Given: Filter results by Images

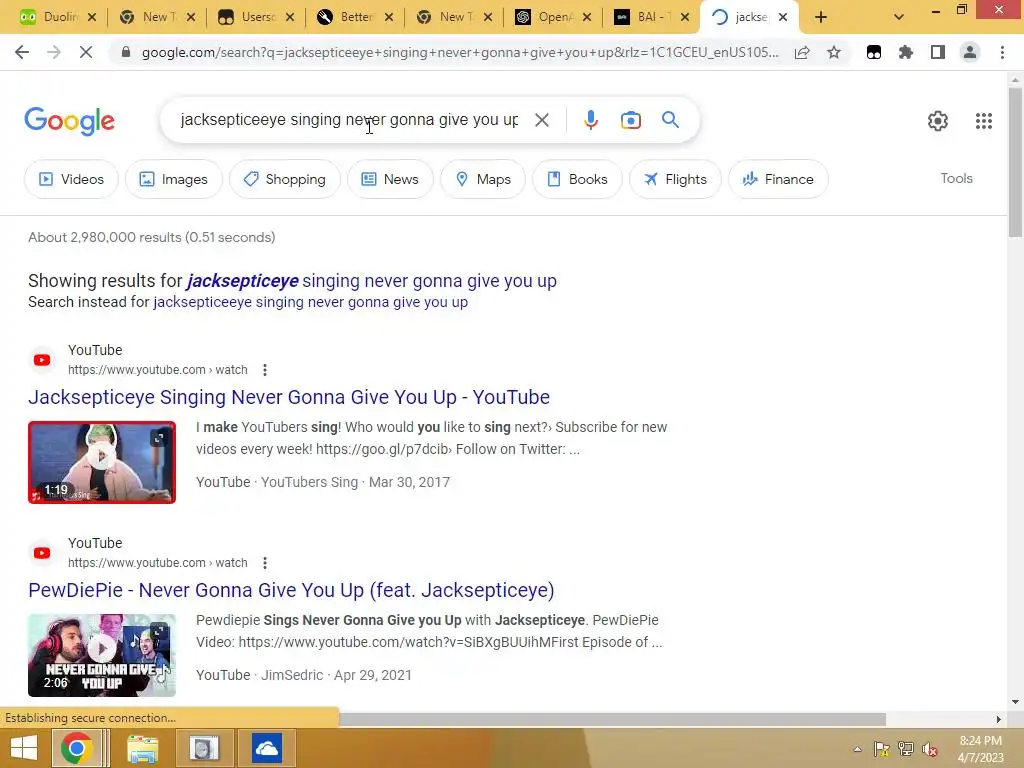Looking at the screenshot, I should (x=173, y=179).
